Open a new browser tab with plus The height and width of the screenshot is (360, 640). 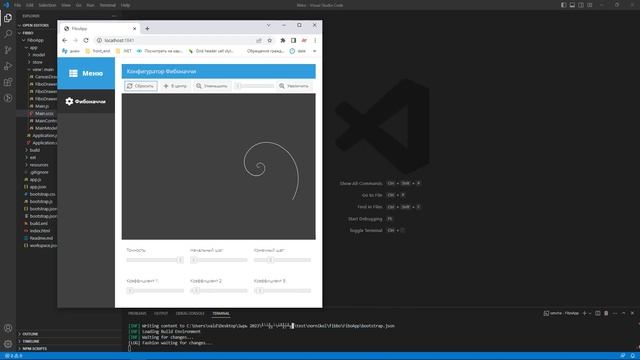click(x=147, y=29)
